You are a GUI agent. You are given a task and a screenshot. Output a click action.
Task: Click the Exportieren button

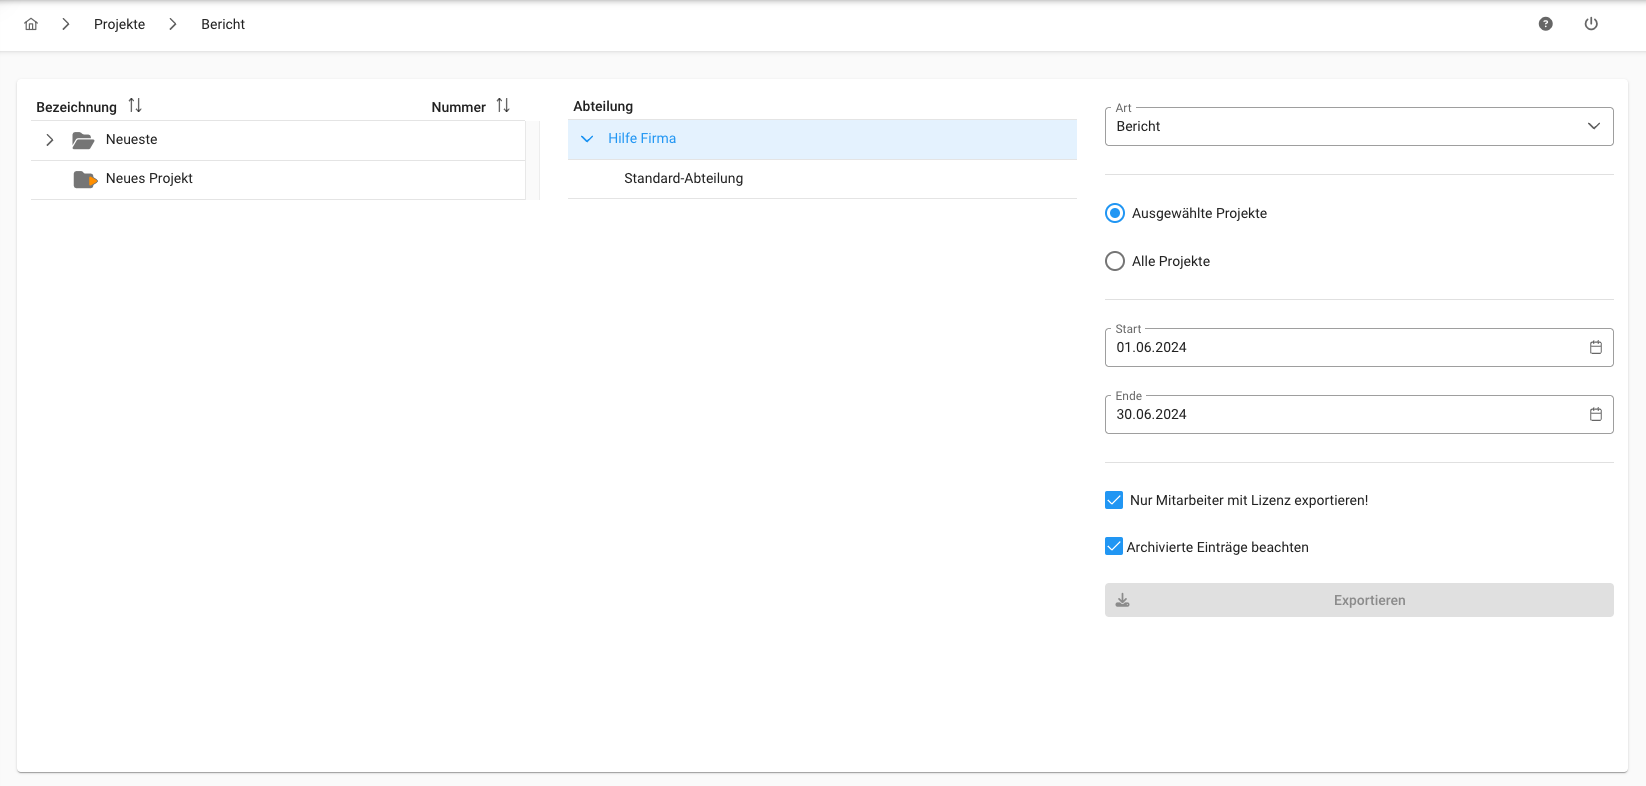(1359, 600)
